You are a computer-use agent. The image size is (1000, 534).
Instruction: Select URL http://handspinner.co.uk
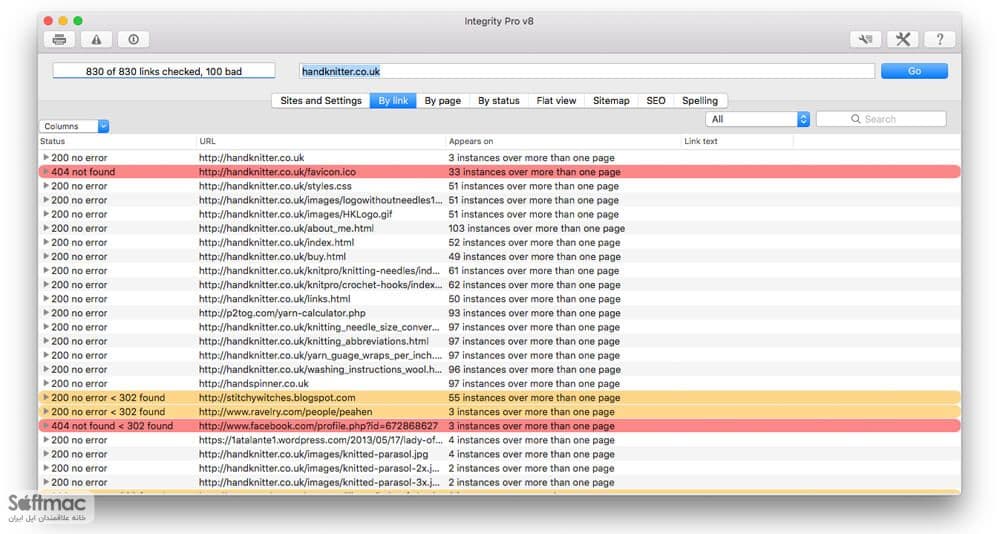(254, 383)
